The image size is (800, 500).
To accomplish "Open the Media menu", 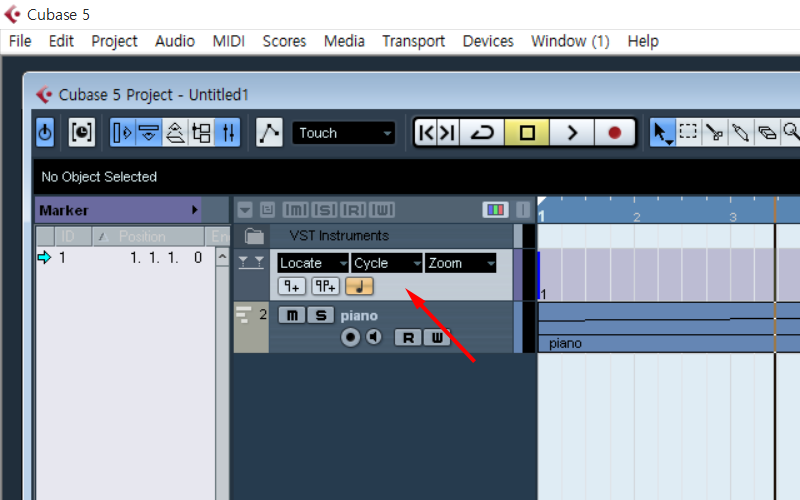I will (344, 41).
